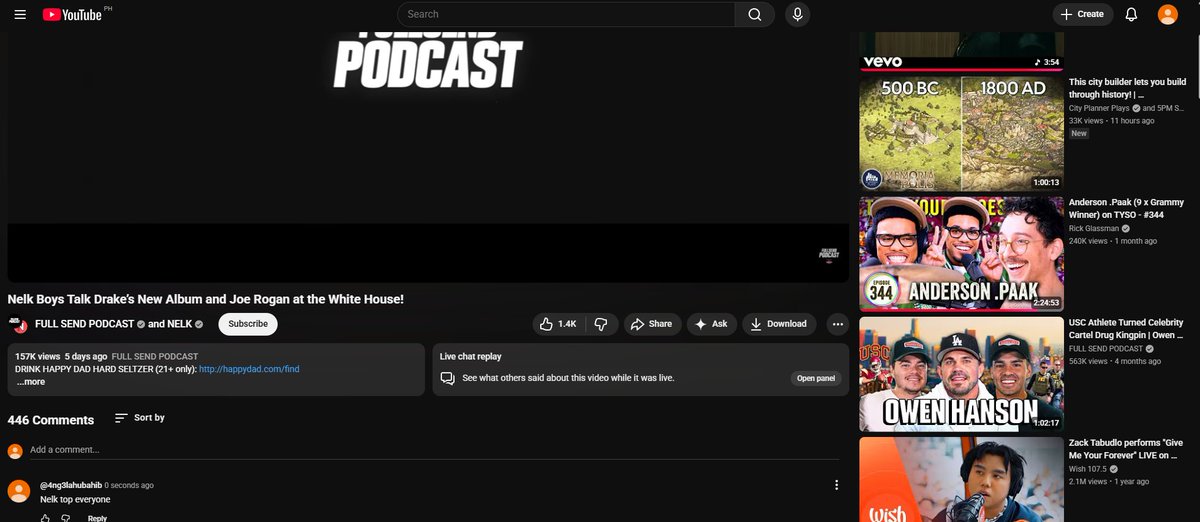
Task: Open FULL SEND PODCAST channel avatar
Action: coord(18,325)
